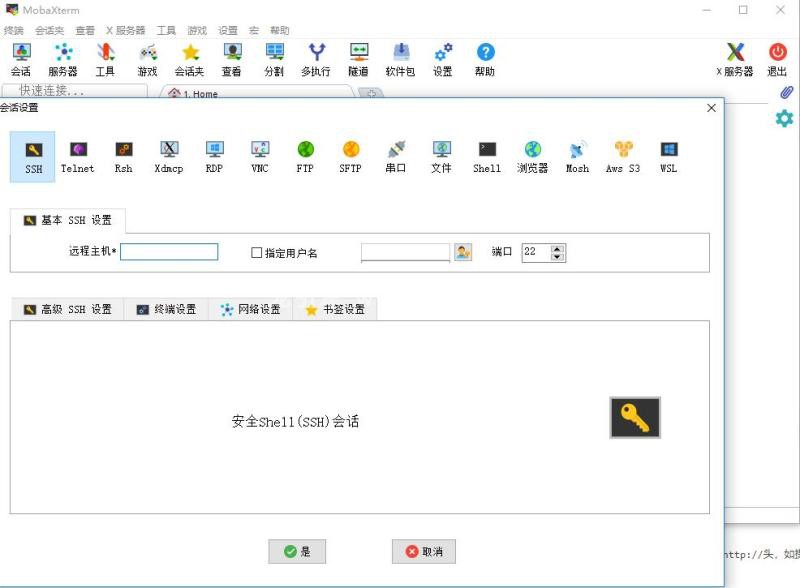Pick the serial port (串口) session
Image resolution: width=800 pixels, height=588 pixels.
click(x=396, y=157)
